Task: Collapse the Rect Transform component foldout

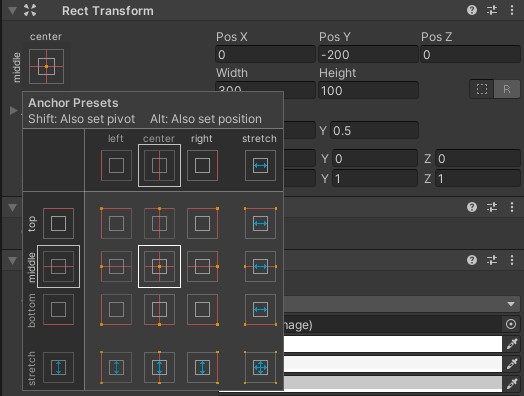Action: [13, 11]
